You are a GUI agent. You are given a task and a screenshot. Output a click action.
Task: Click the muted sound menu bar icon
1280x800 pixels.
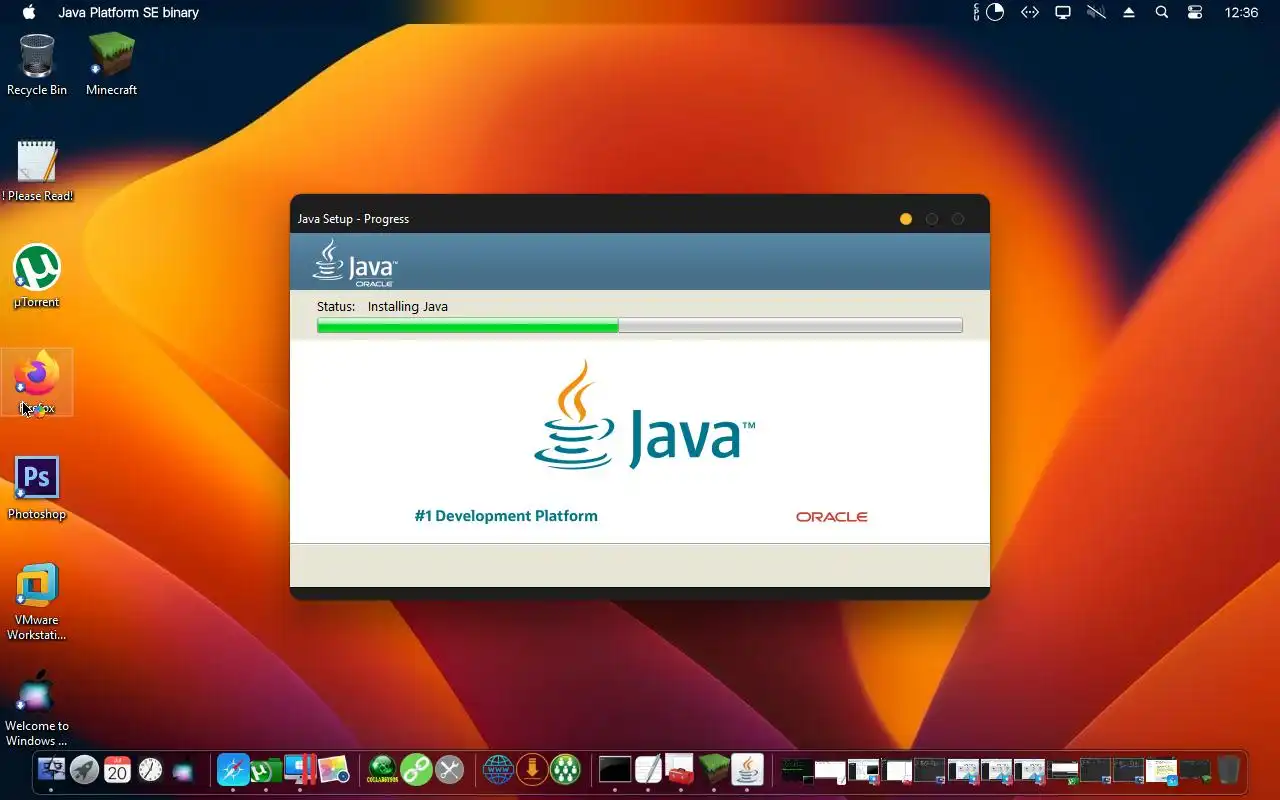1096,13
